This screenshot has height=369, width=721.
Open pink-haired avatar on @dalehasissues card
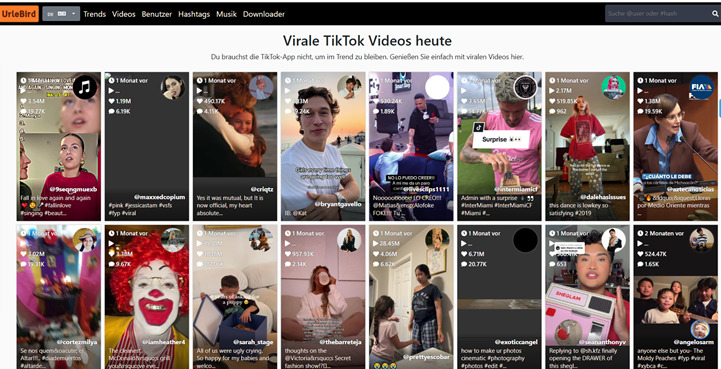tap(614, 87)
